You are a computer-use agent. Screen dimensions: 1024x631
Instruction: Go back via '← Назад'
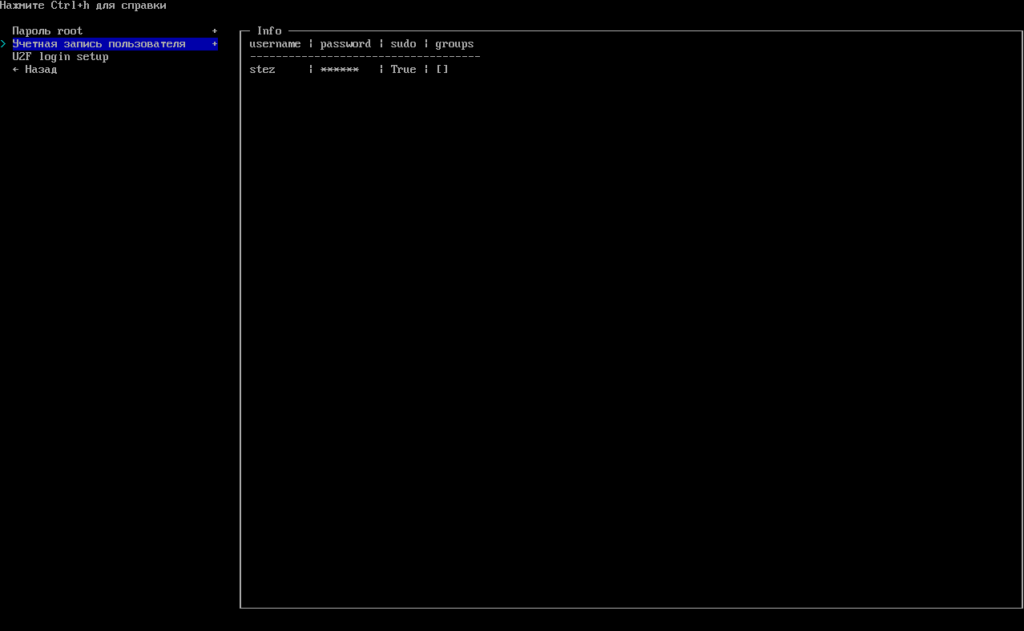coord(35,70)
